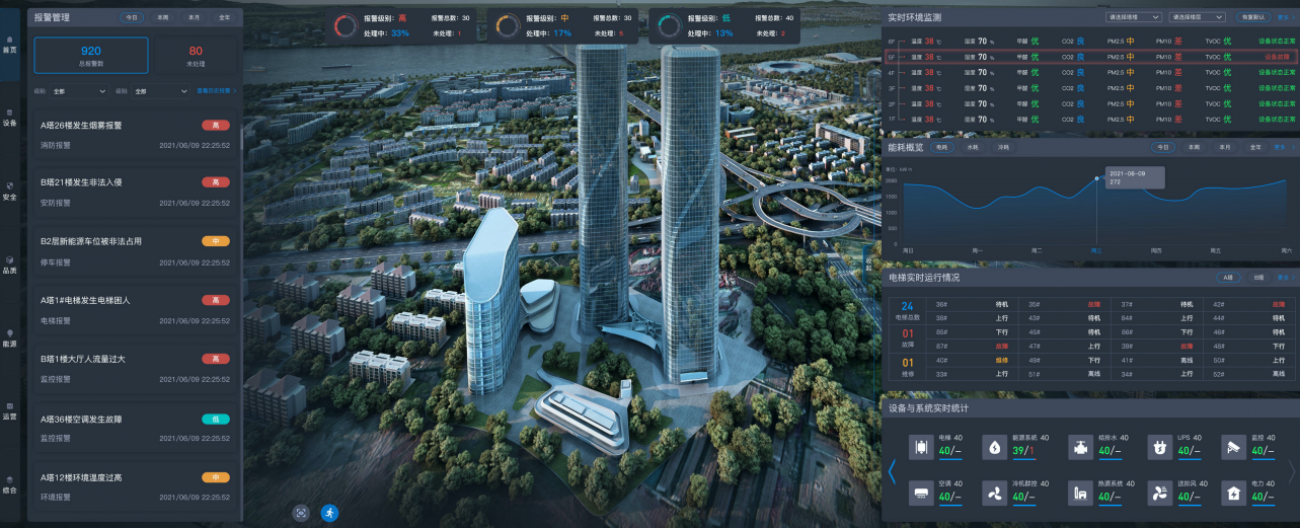Select 全年 tab in energy overview

click(x=1255, y=147)
